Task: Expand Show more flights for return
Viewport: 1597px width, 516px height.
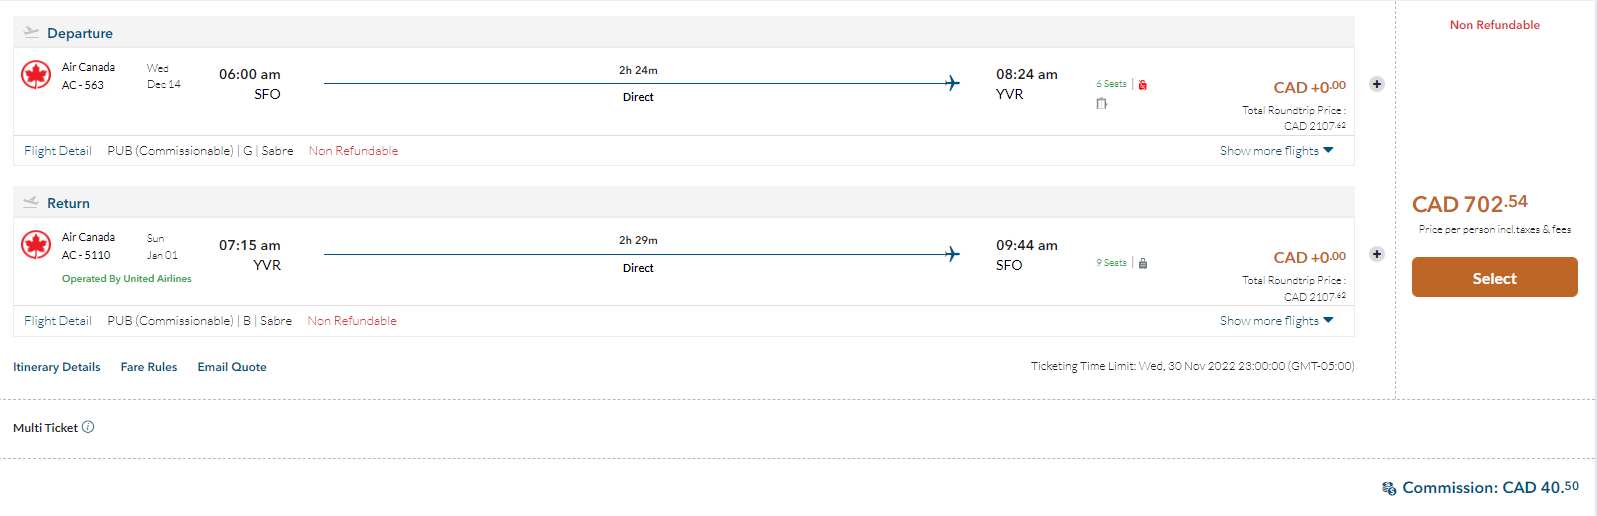Action: click(1276, 321)
